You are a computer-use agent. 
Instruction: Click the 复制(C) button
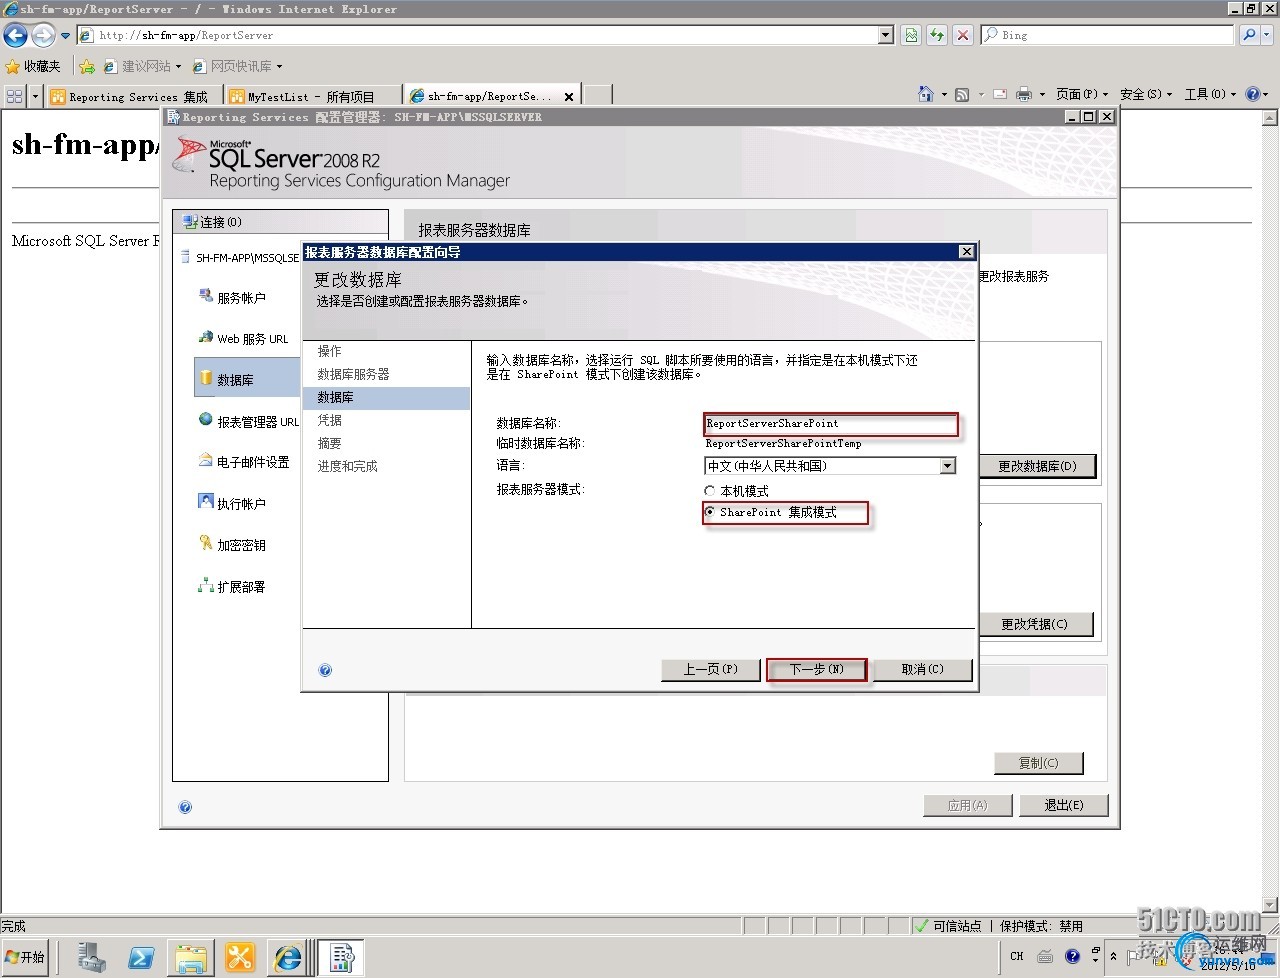(x=1038, y=763)
